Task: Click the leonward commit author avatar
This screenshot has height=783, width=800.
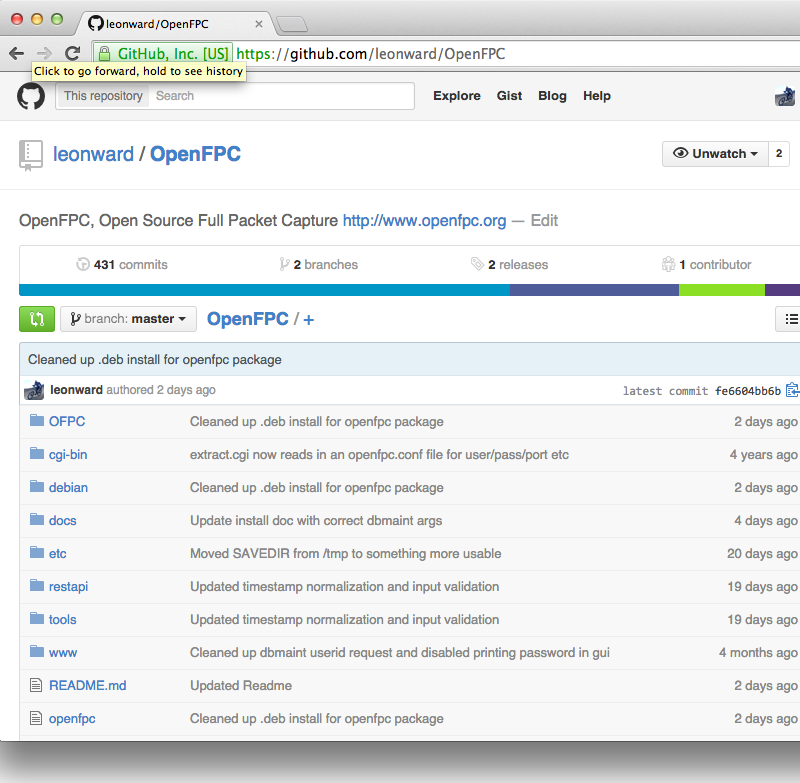Action: (x=34, y=390)
